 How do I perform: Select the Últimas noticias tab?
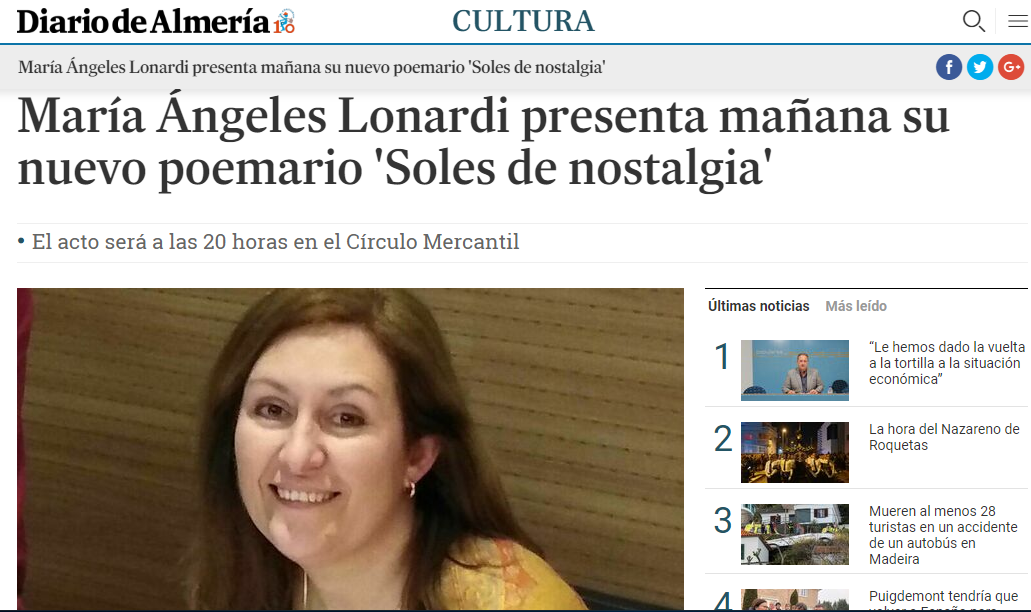click(758, 306)
